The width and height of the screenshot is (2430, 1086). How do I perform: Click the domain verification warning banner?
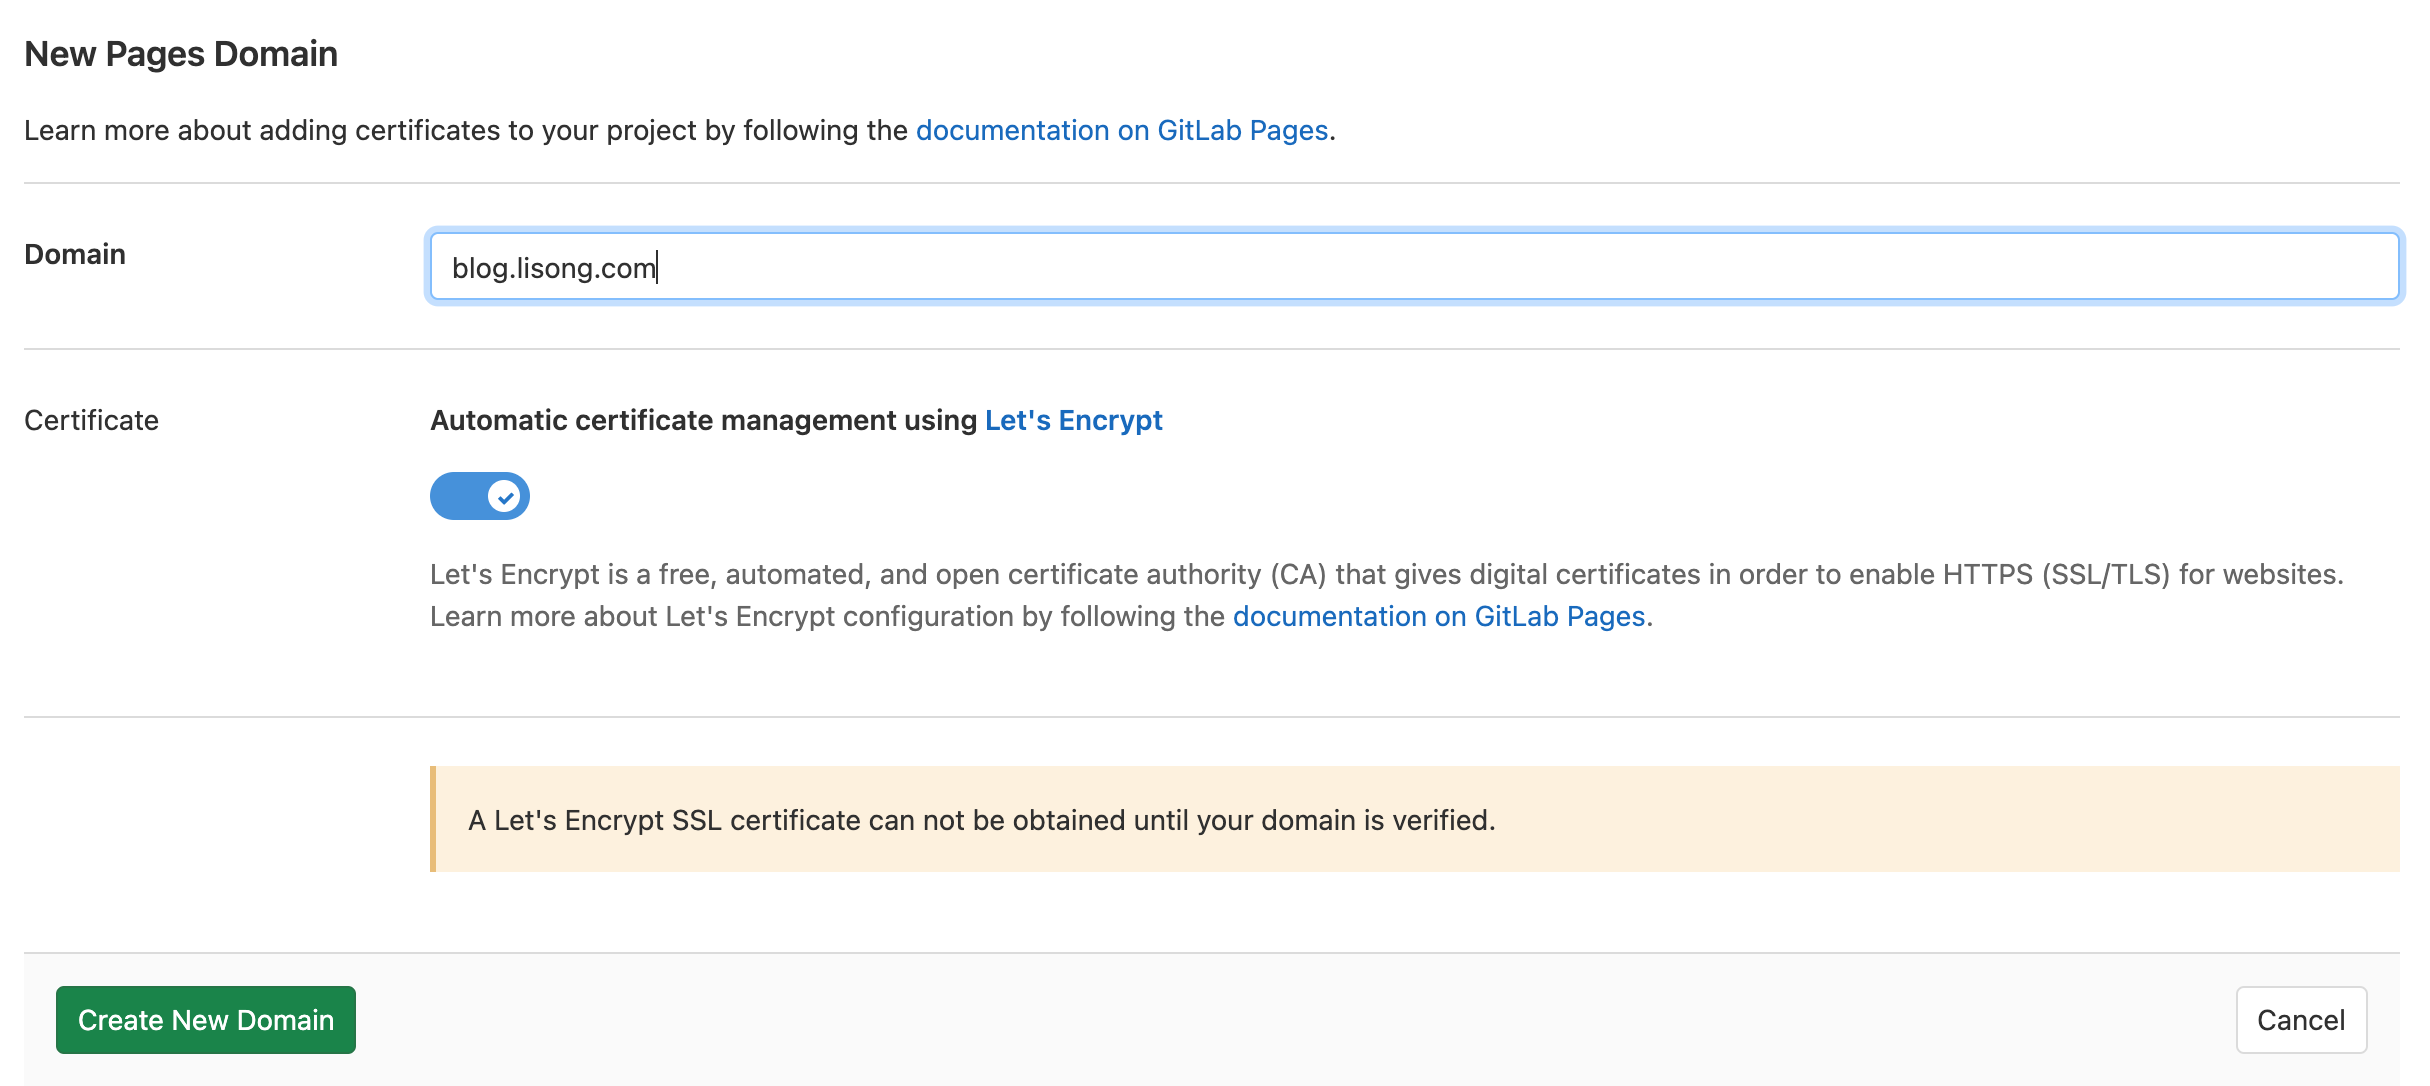1415,819
